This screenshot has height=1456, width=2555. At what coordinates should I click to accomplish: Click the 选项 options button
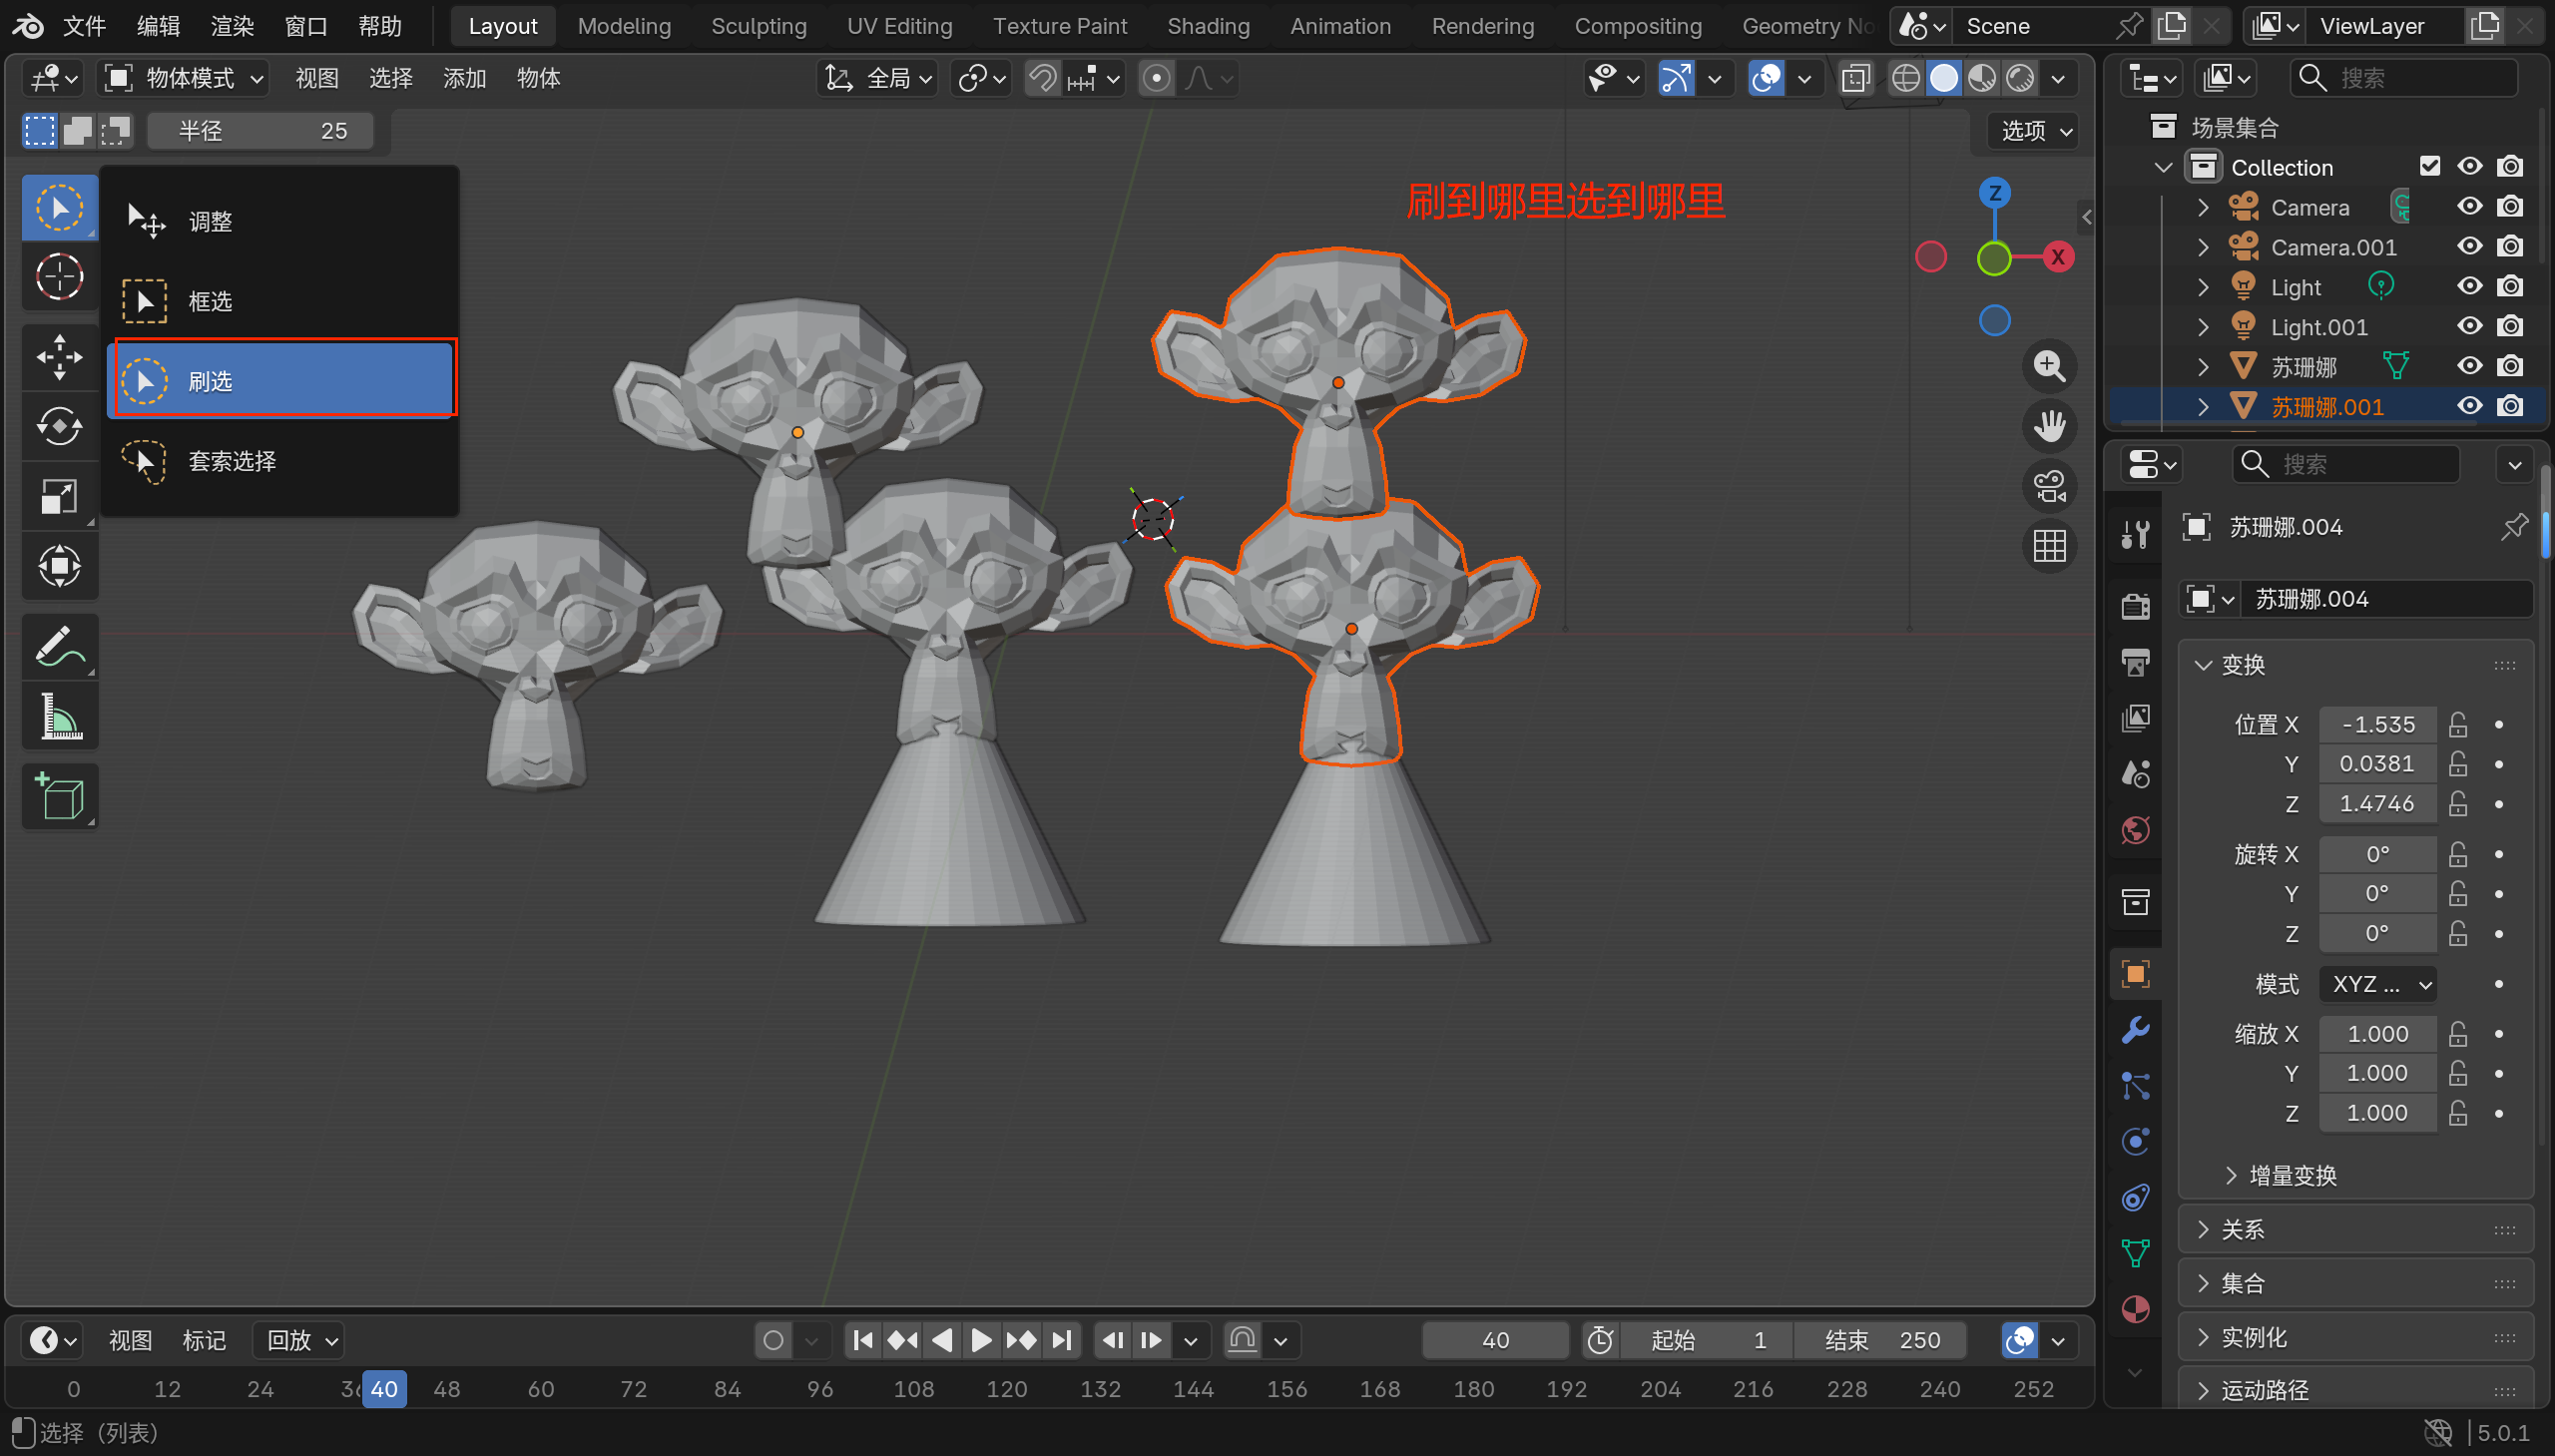tap(2035, 131)
